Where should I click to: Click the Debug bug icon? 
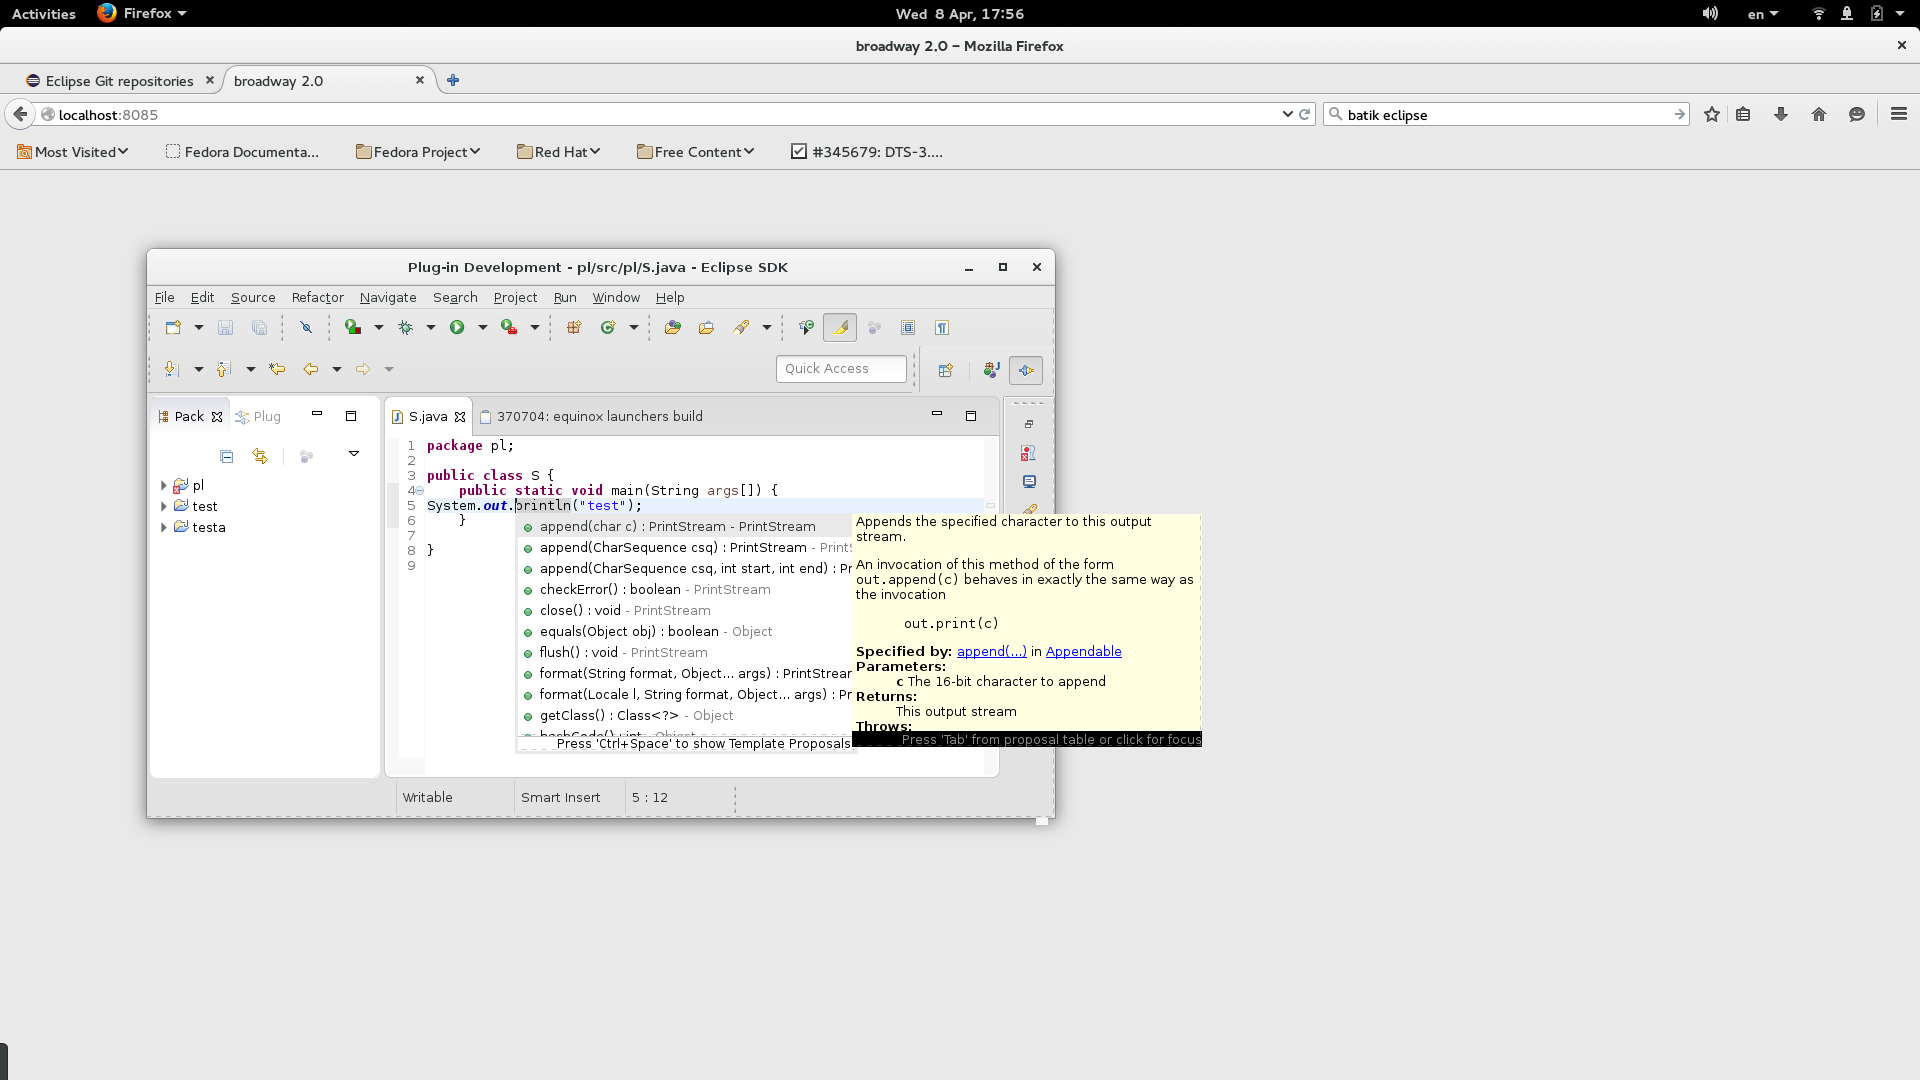coord(405,327)
